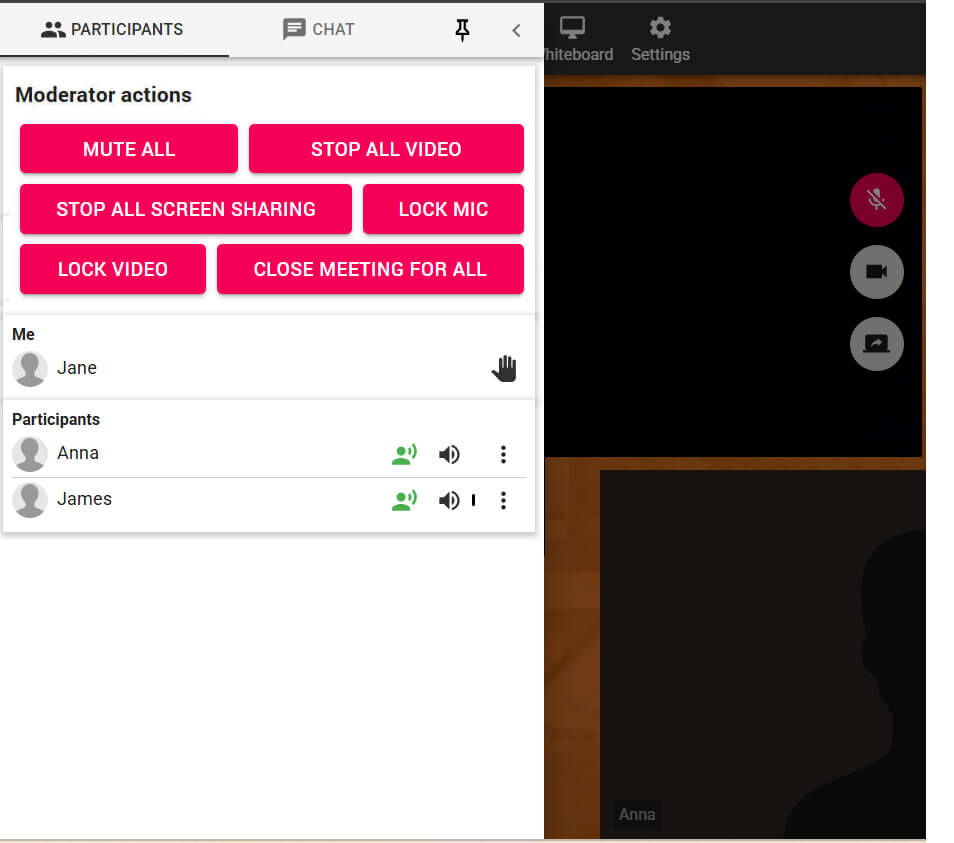Switch to the Chat tab
954x843 pixels.
[318, 29]
